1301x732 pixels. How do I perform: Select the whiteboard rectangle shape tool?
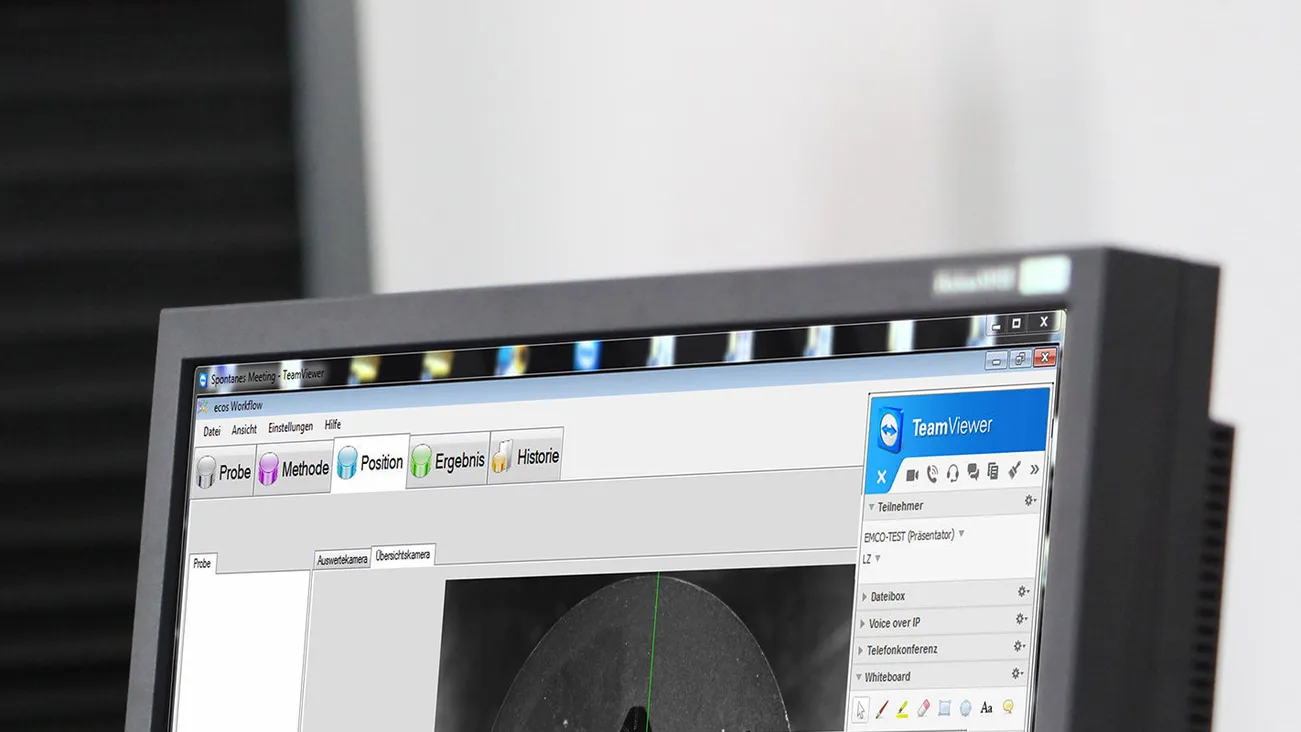coord(944,708)
